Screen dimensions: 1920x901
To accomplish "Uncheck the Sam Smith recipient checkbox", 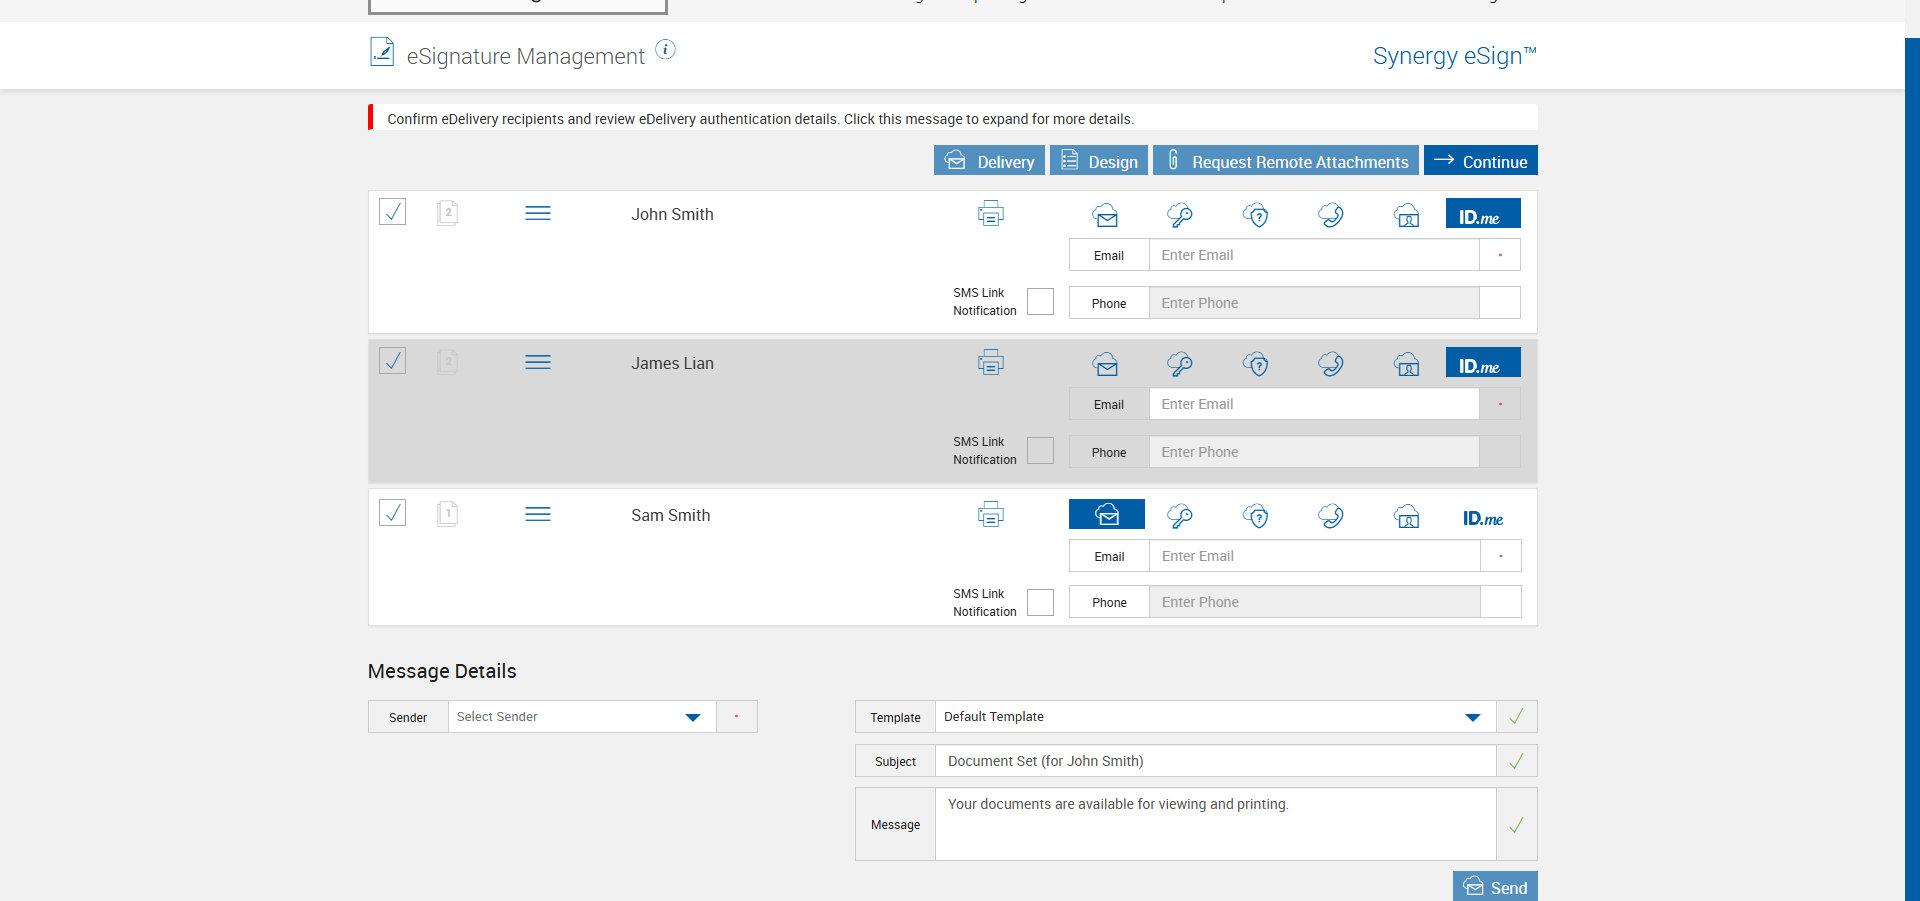I will 392,513.
